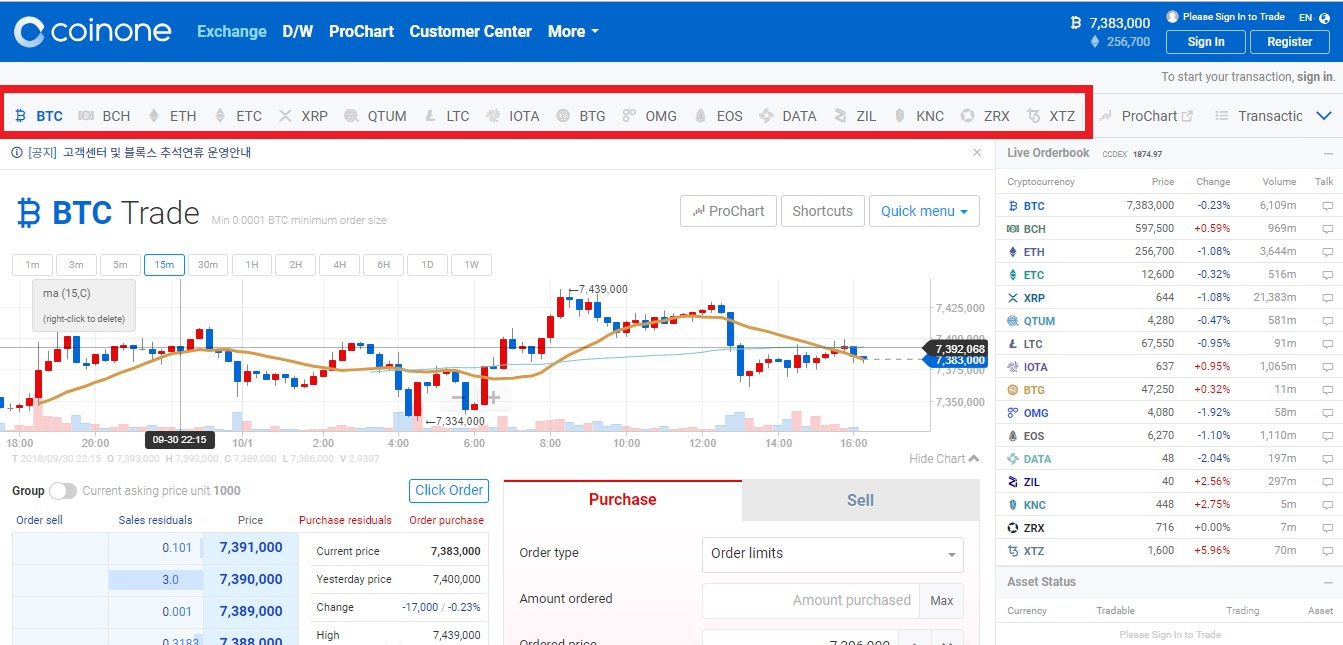Select the XRP coin tab
This screenshot has height=645, width=1343.
point(303,116)
